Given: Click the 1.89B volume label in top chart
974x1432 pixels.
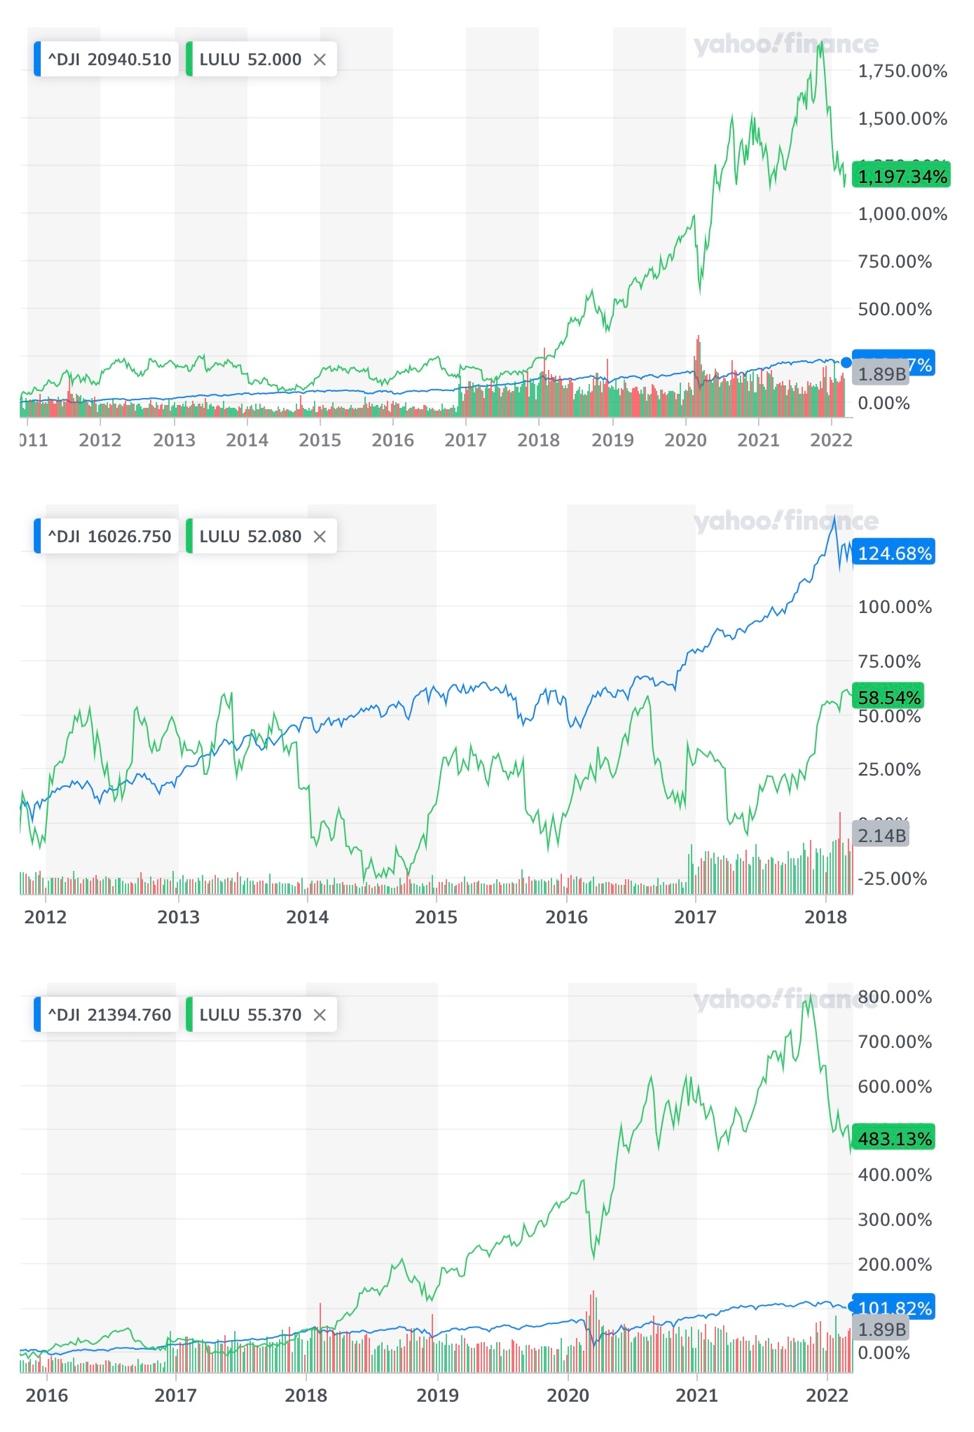Looking at the screenshot, I should pos(882,374).
